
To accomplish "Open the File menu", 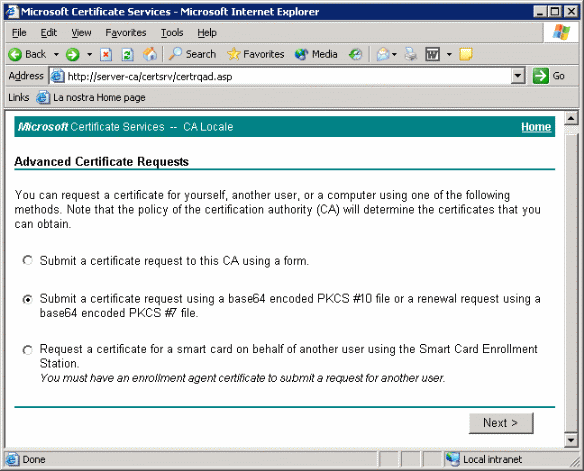I will coord(19,33).
